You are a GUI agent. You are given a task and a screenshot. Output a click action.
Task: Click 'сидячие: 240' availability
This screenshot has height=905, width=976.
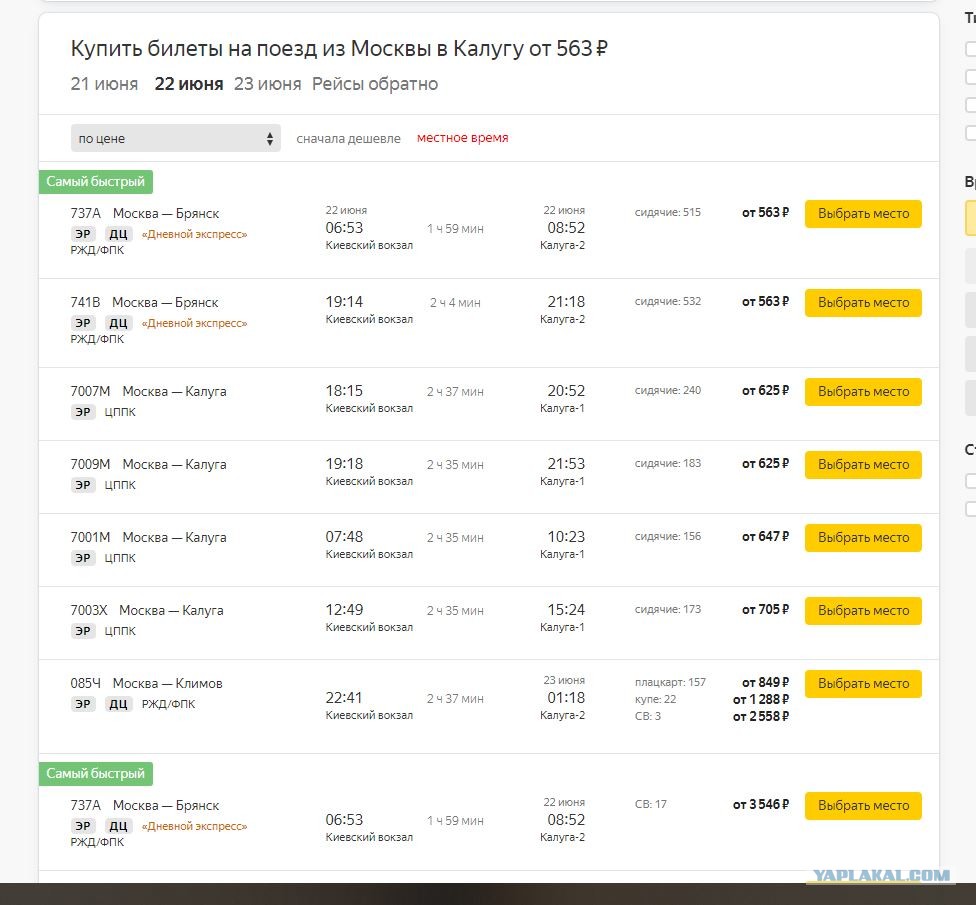667,390
